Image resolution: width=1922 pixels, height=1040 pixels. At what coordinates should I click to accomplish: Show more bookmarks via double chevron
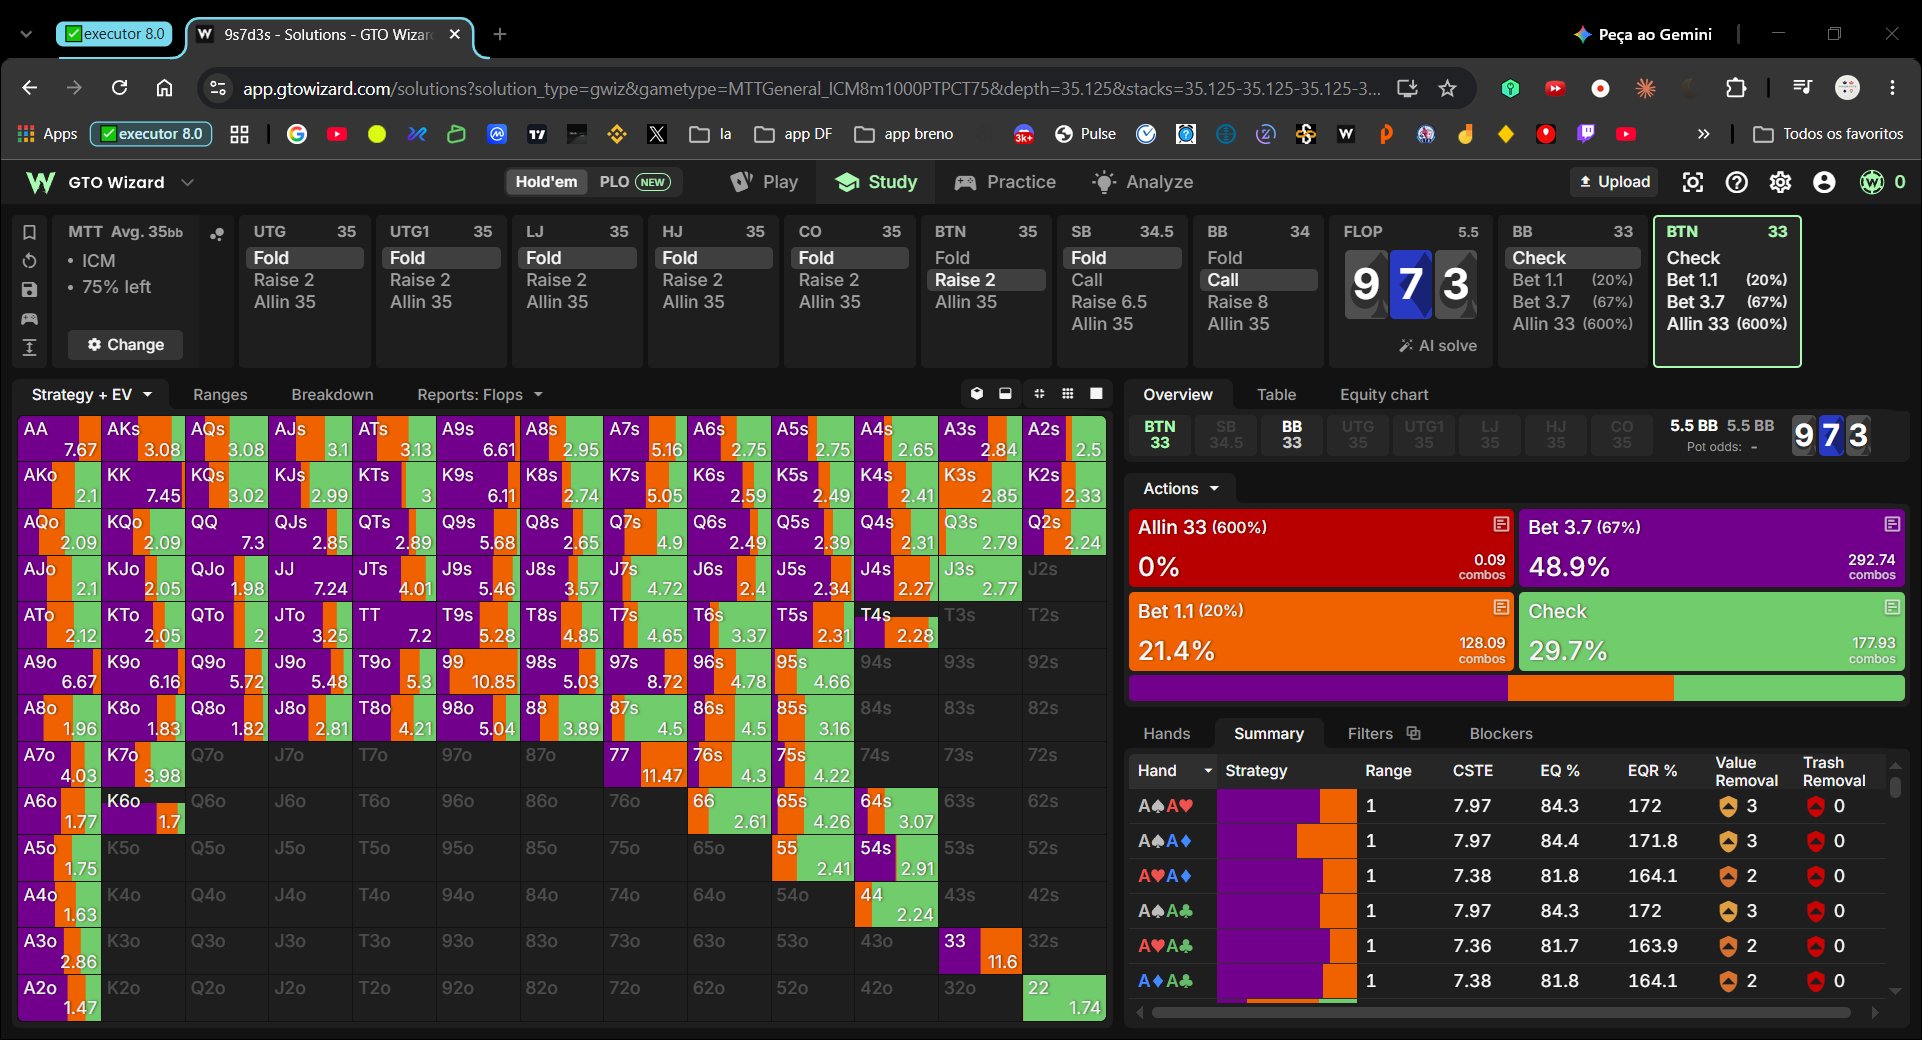(1703, 134)
